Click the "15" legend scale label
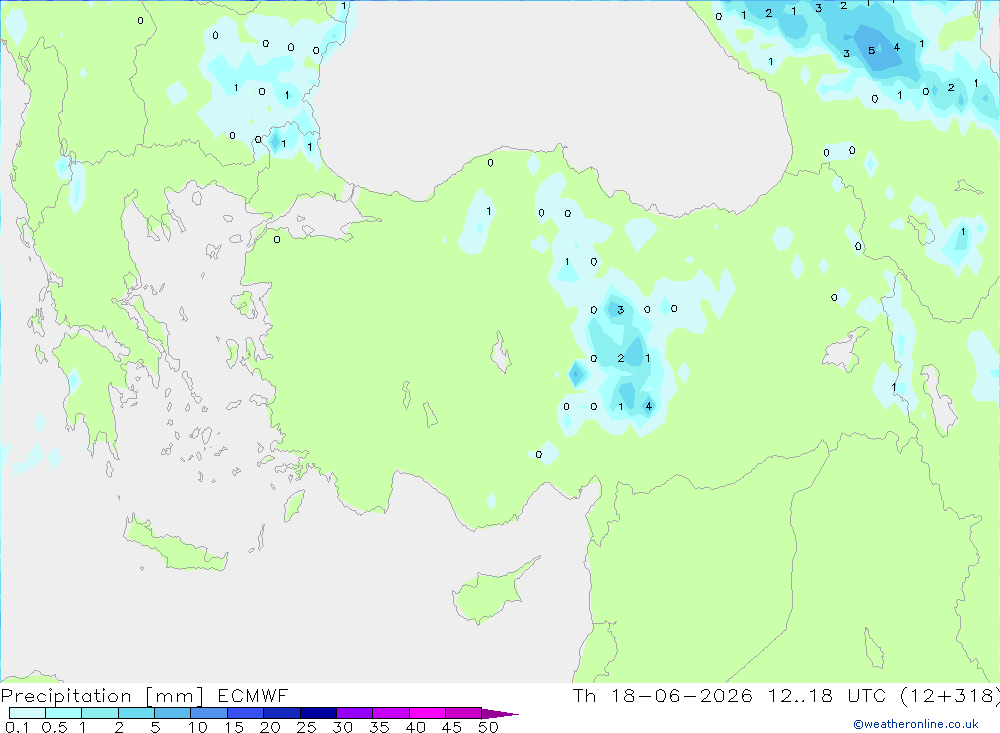This screenshot has width=1000, height=733. coord(234,727)
